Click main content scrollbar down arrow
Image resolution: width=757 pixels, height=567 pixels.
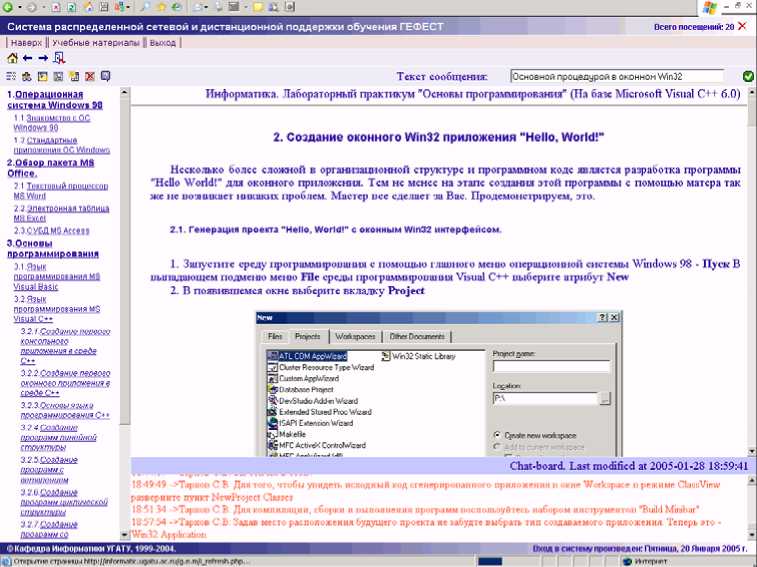click(752, 452)
